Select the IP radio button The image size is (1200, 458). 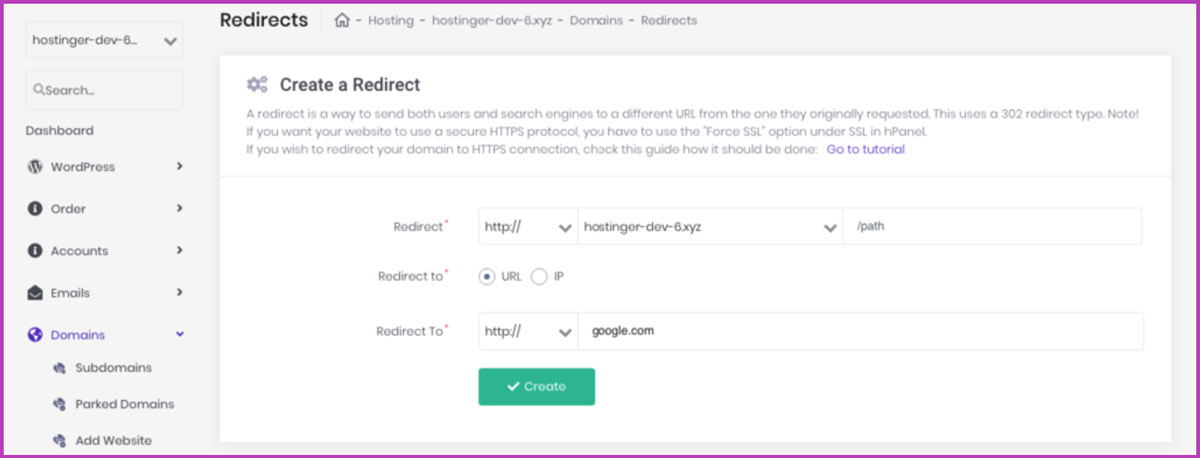[539, 276]
